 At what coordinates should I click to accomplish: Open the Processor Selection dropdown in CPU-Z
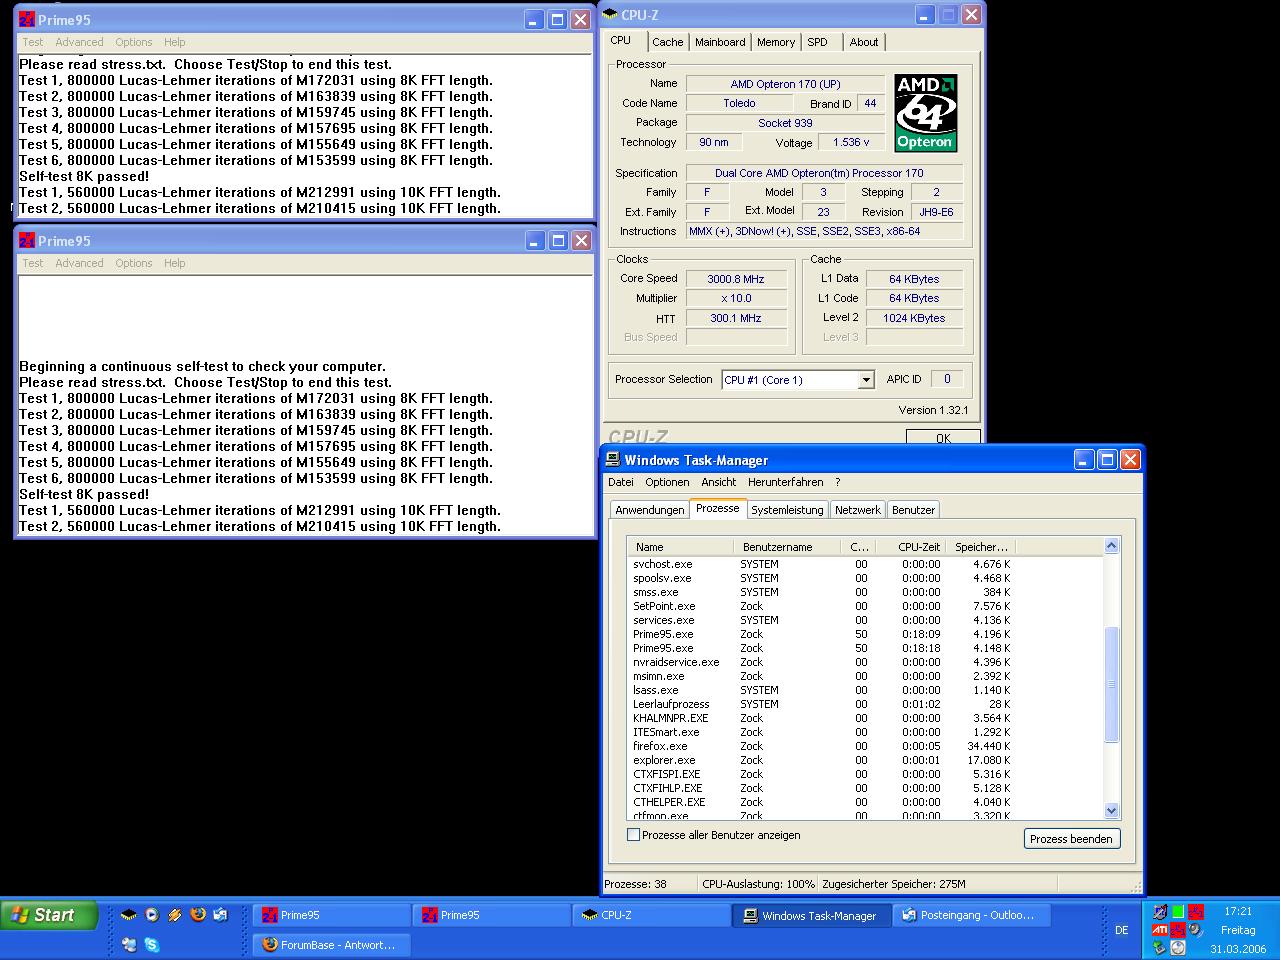866,380
